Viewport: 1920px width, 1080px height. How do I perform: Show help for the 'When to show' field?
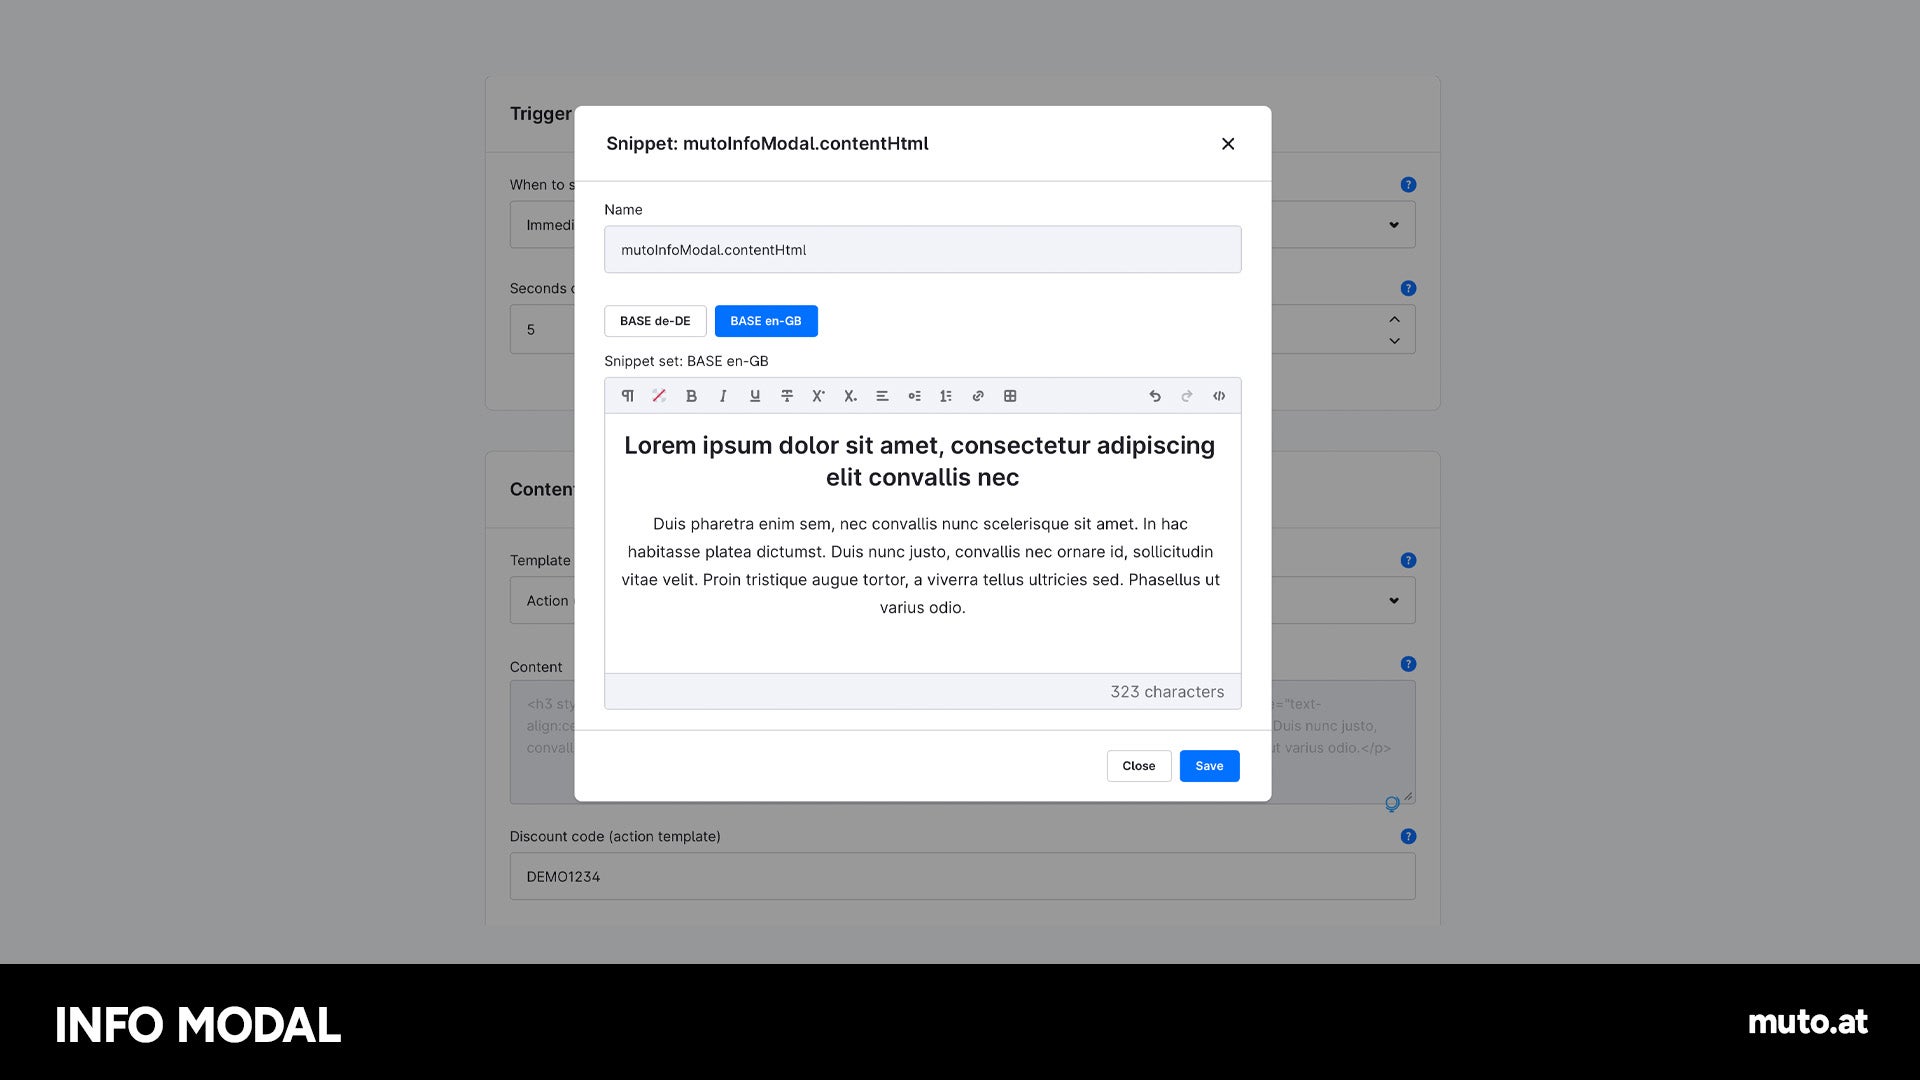click(x=1408, y=185)
